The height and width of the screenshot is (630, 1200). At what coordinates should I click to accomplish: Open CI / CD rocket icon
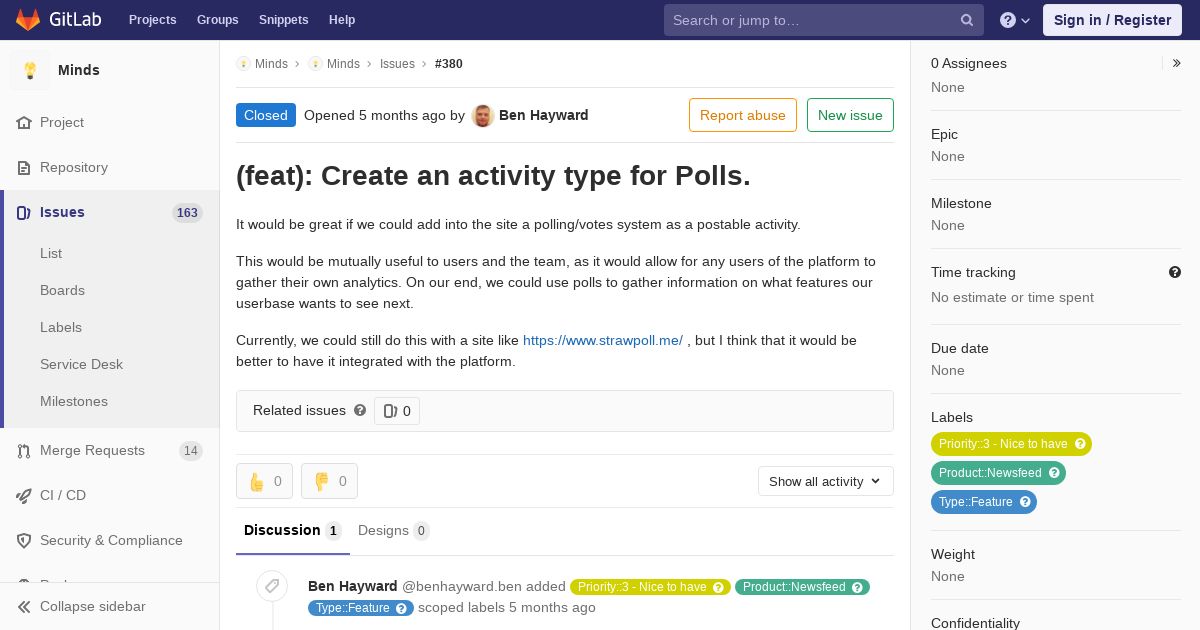point(24,496)
